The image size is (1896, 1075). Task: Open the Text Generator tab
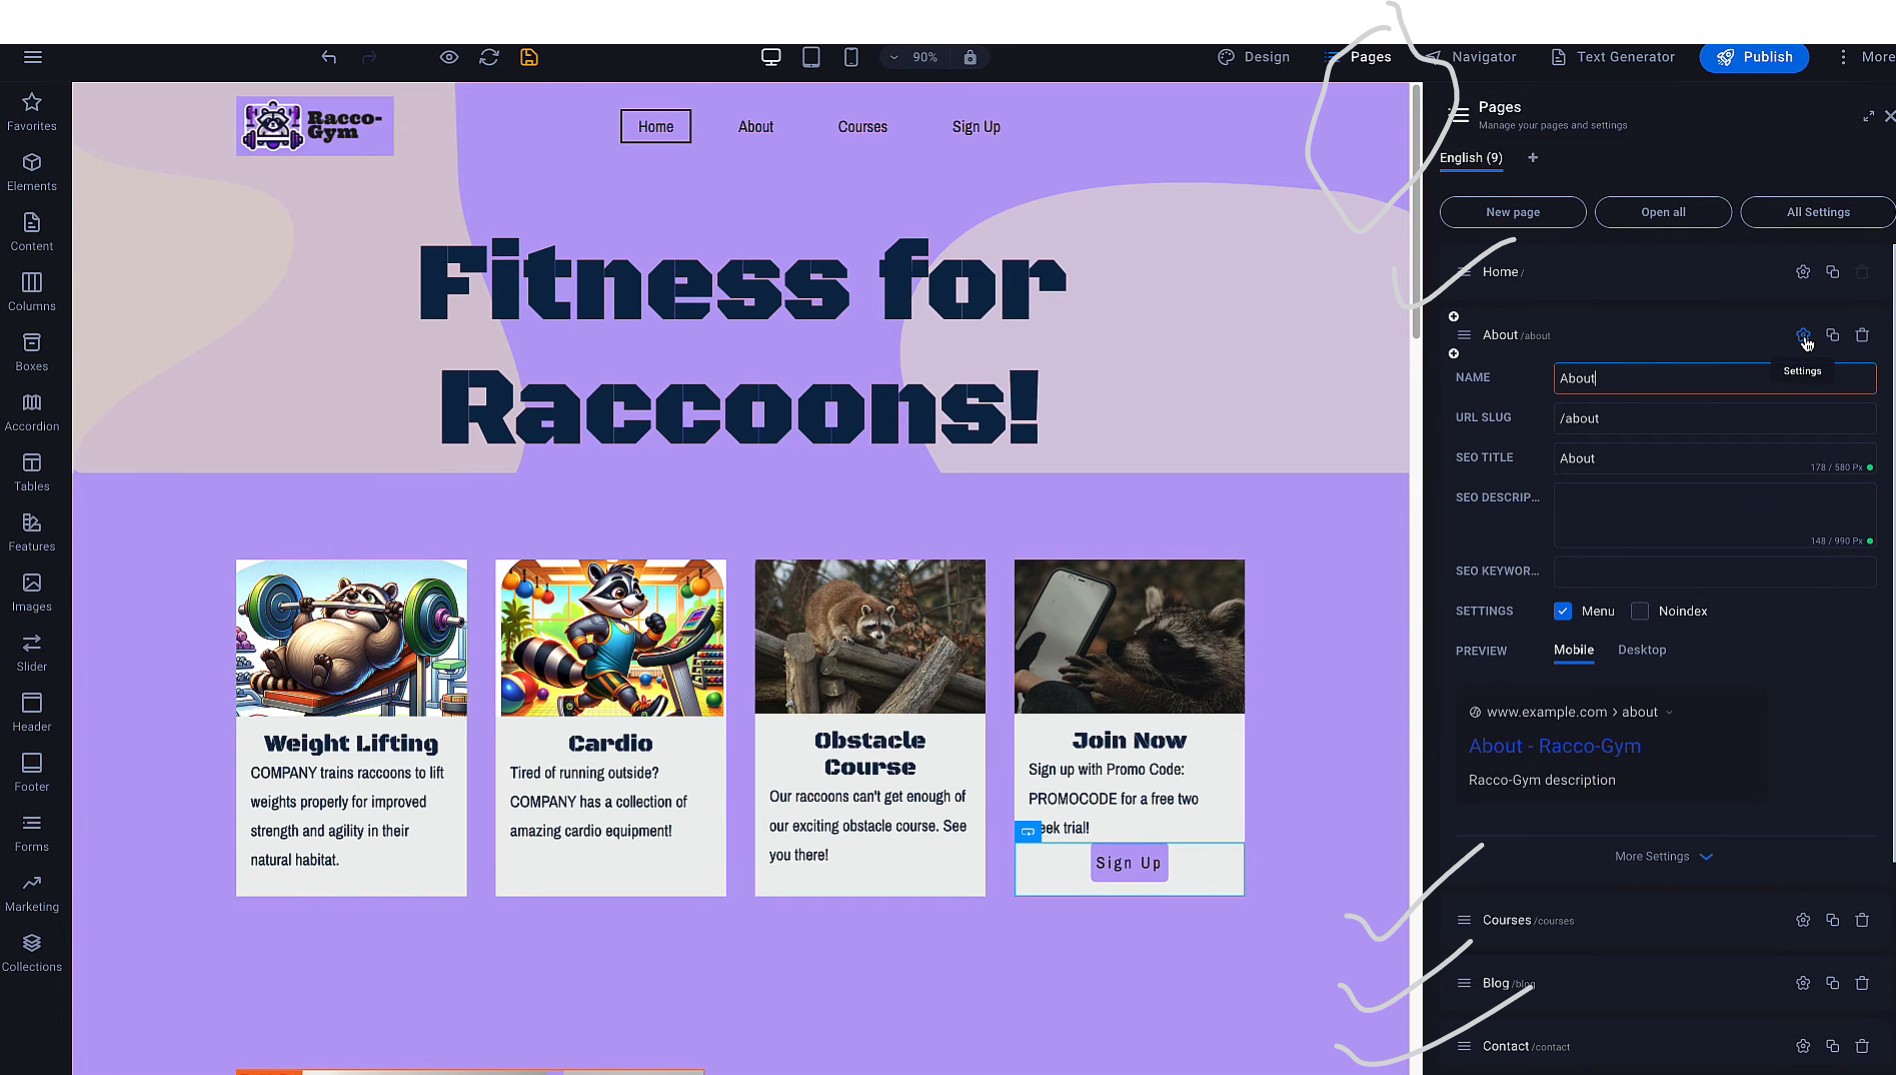point(1613,57)
